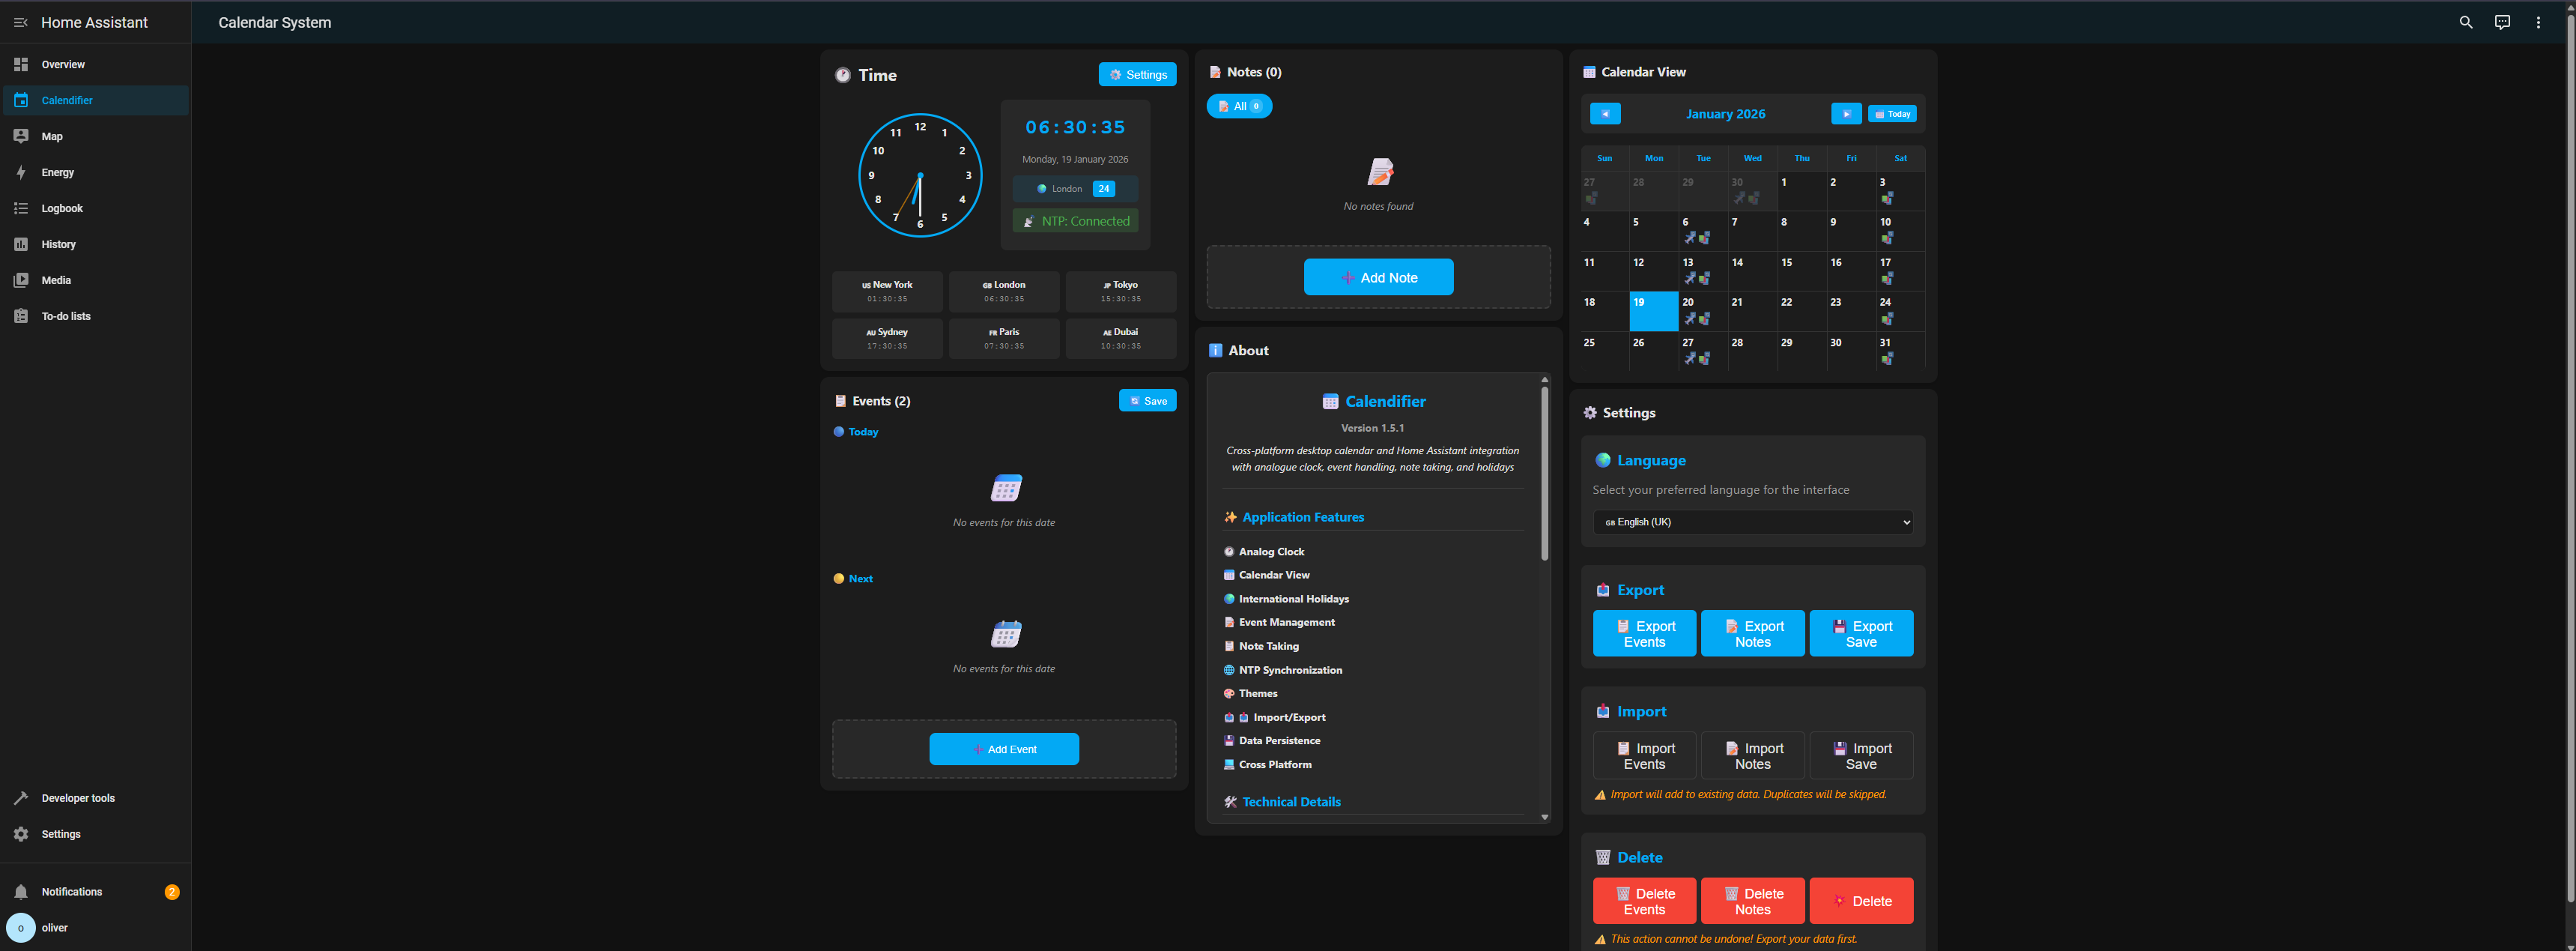Collapse the sidebar menu icon
Screen dimensions: 2576x951
tap(20, 22)
